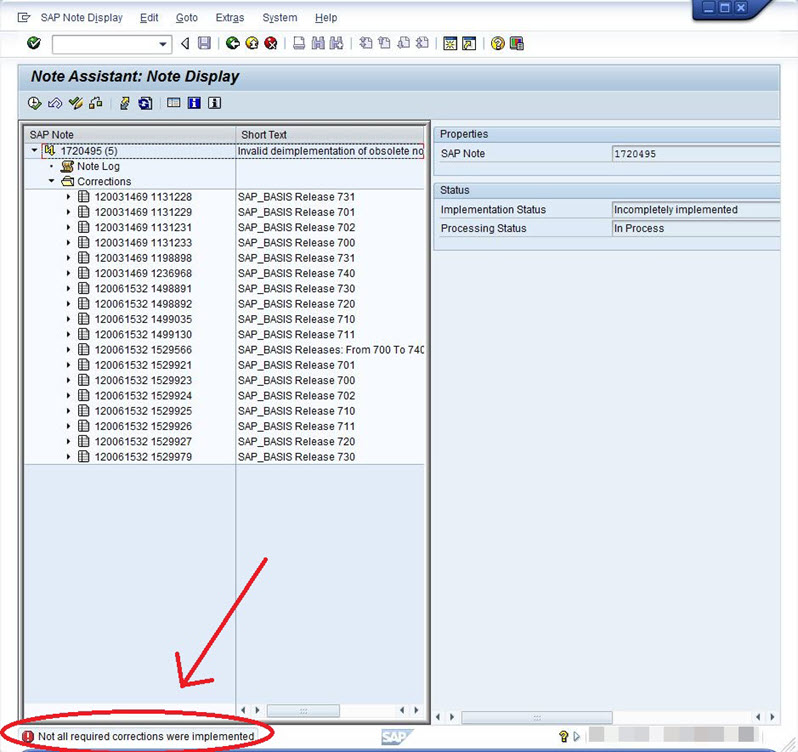Click the yellow Exit icon
798x752 pixels.
[252, 43]
